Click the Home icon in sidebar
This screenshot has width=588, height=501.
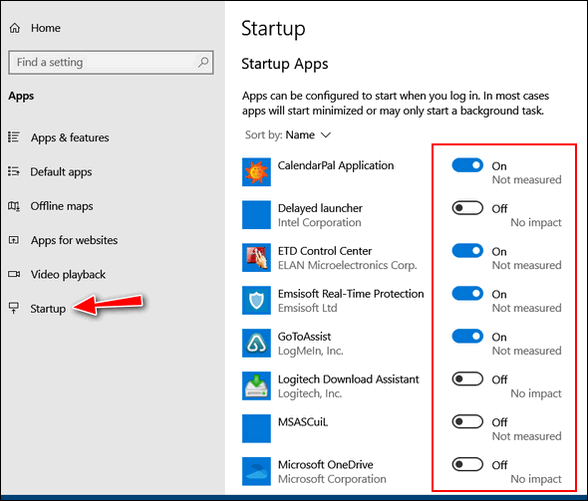[15, 28]
